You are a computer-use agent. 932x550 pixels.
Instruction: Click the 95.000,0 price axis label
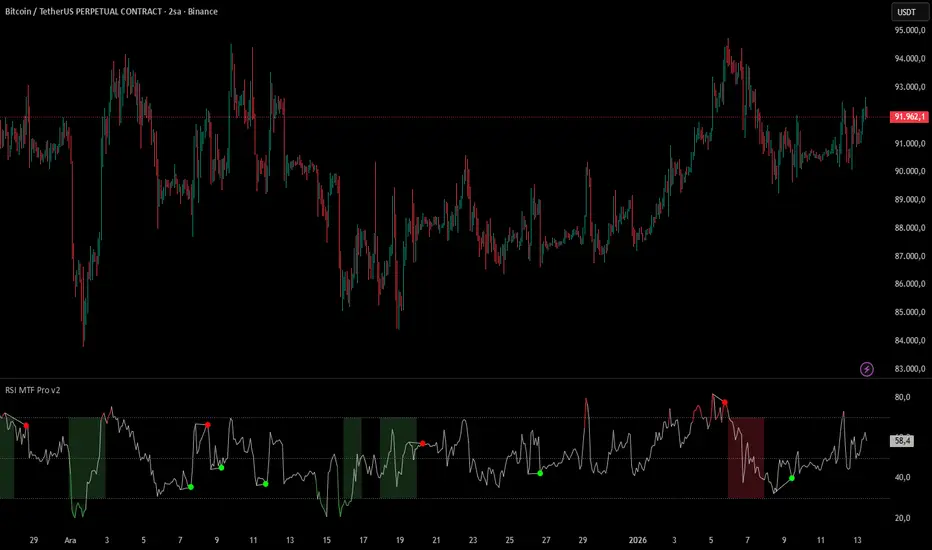[909, 30]
